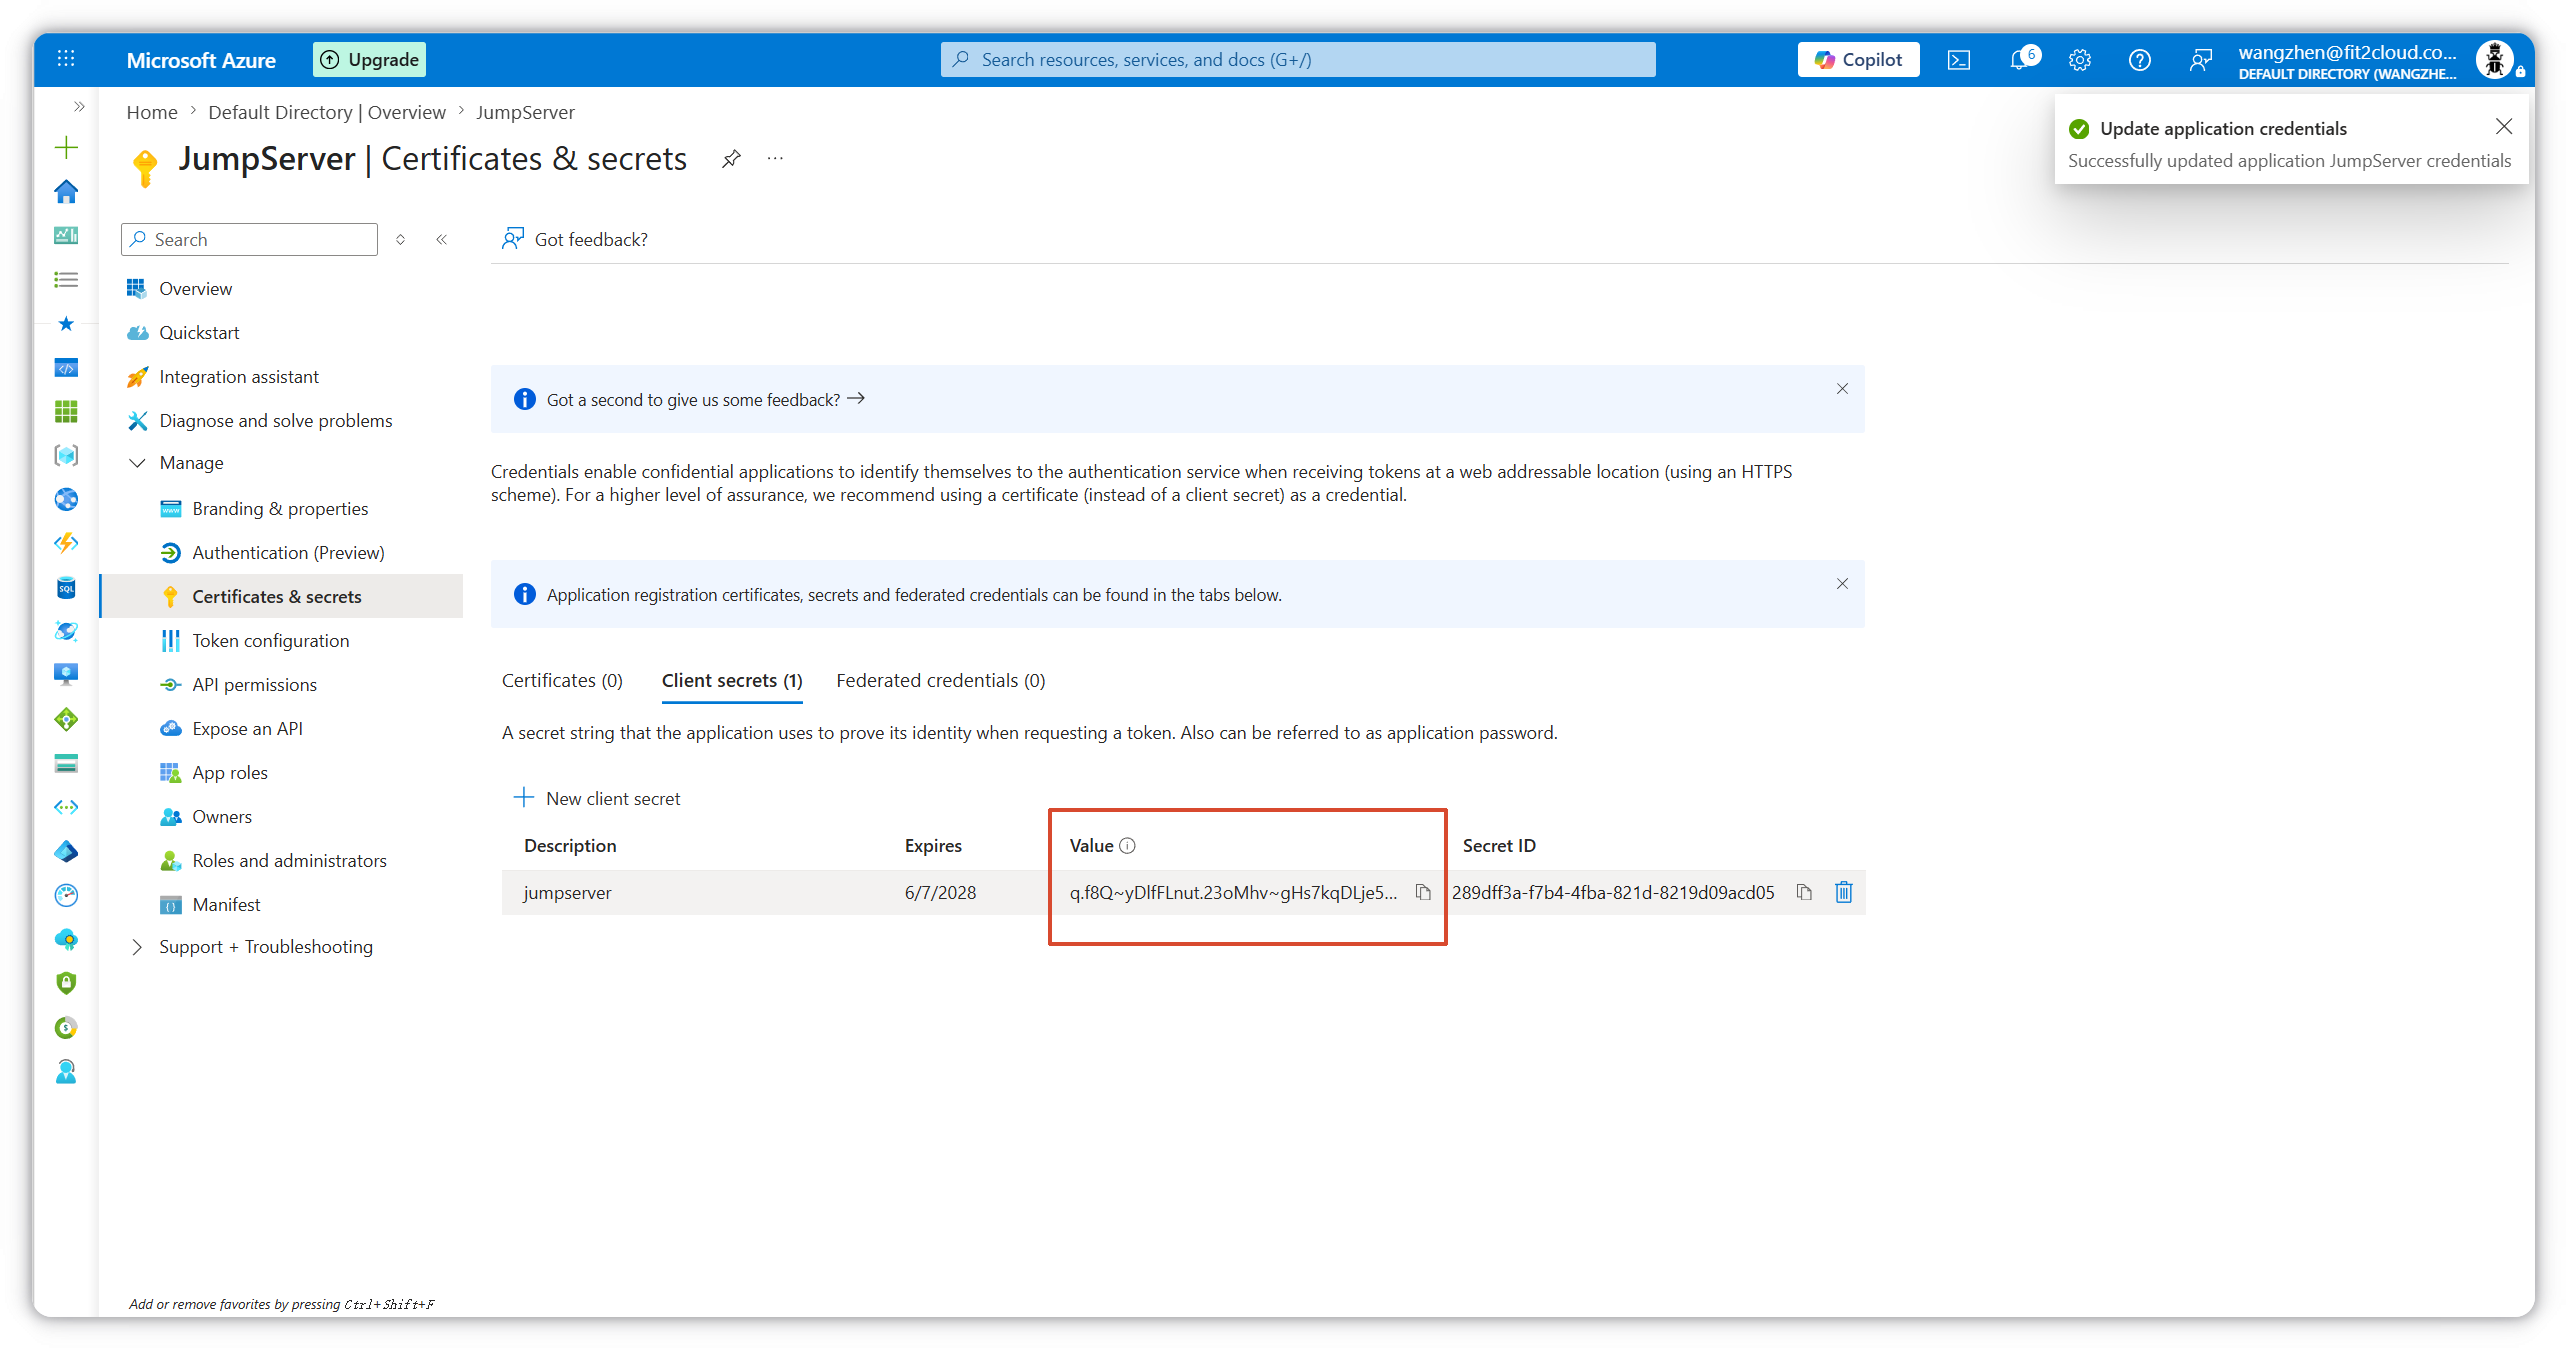Go to Azure Home via house icon
Screen dimensions: 2567x1349
[x=66, y=192]
